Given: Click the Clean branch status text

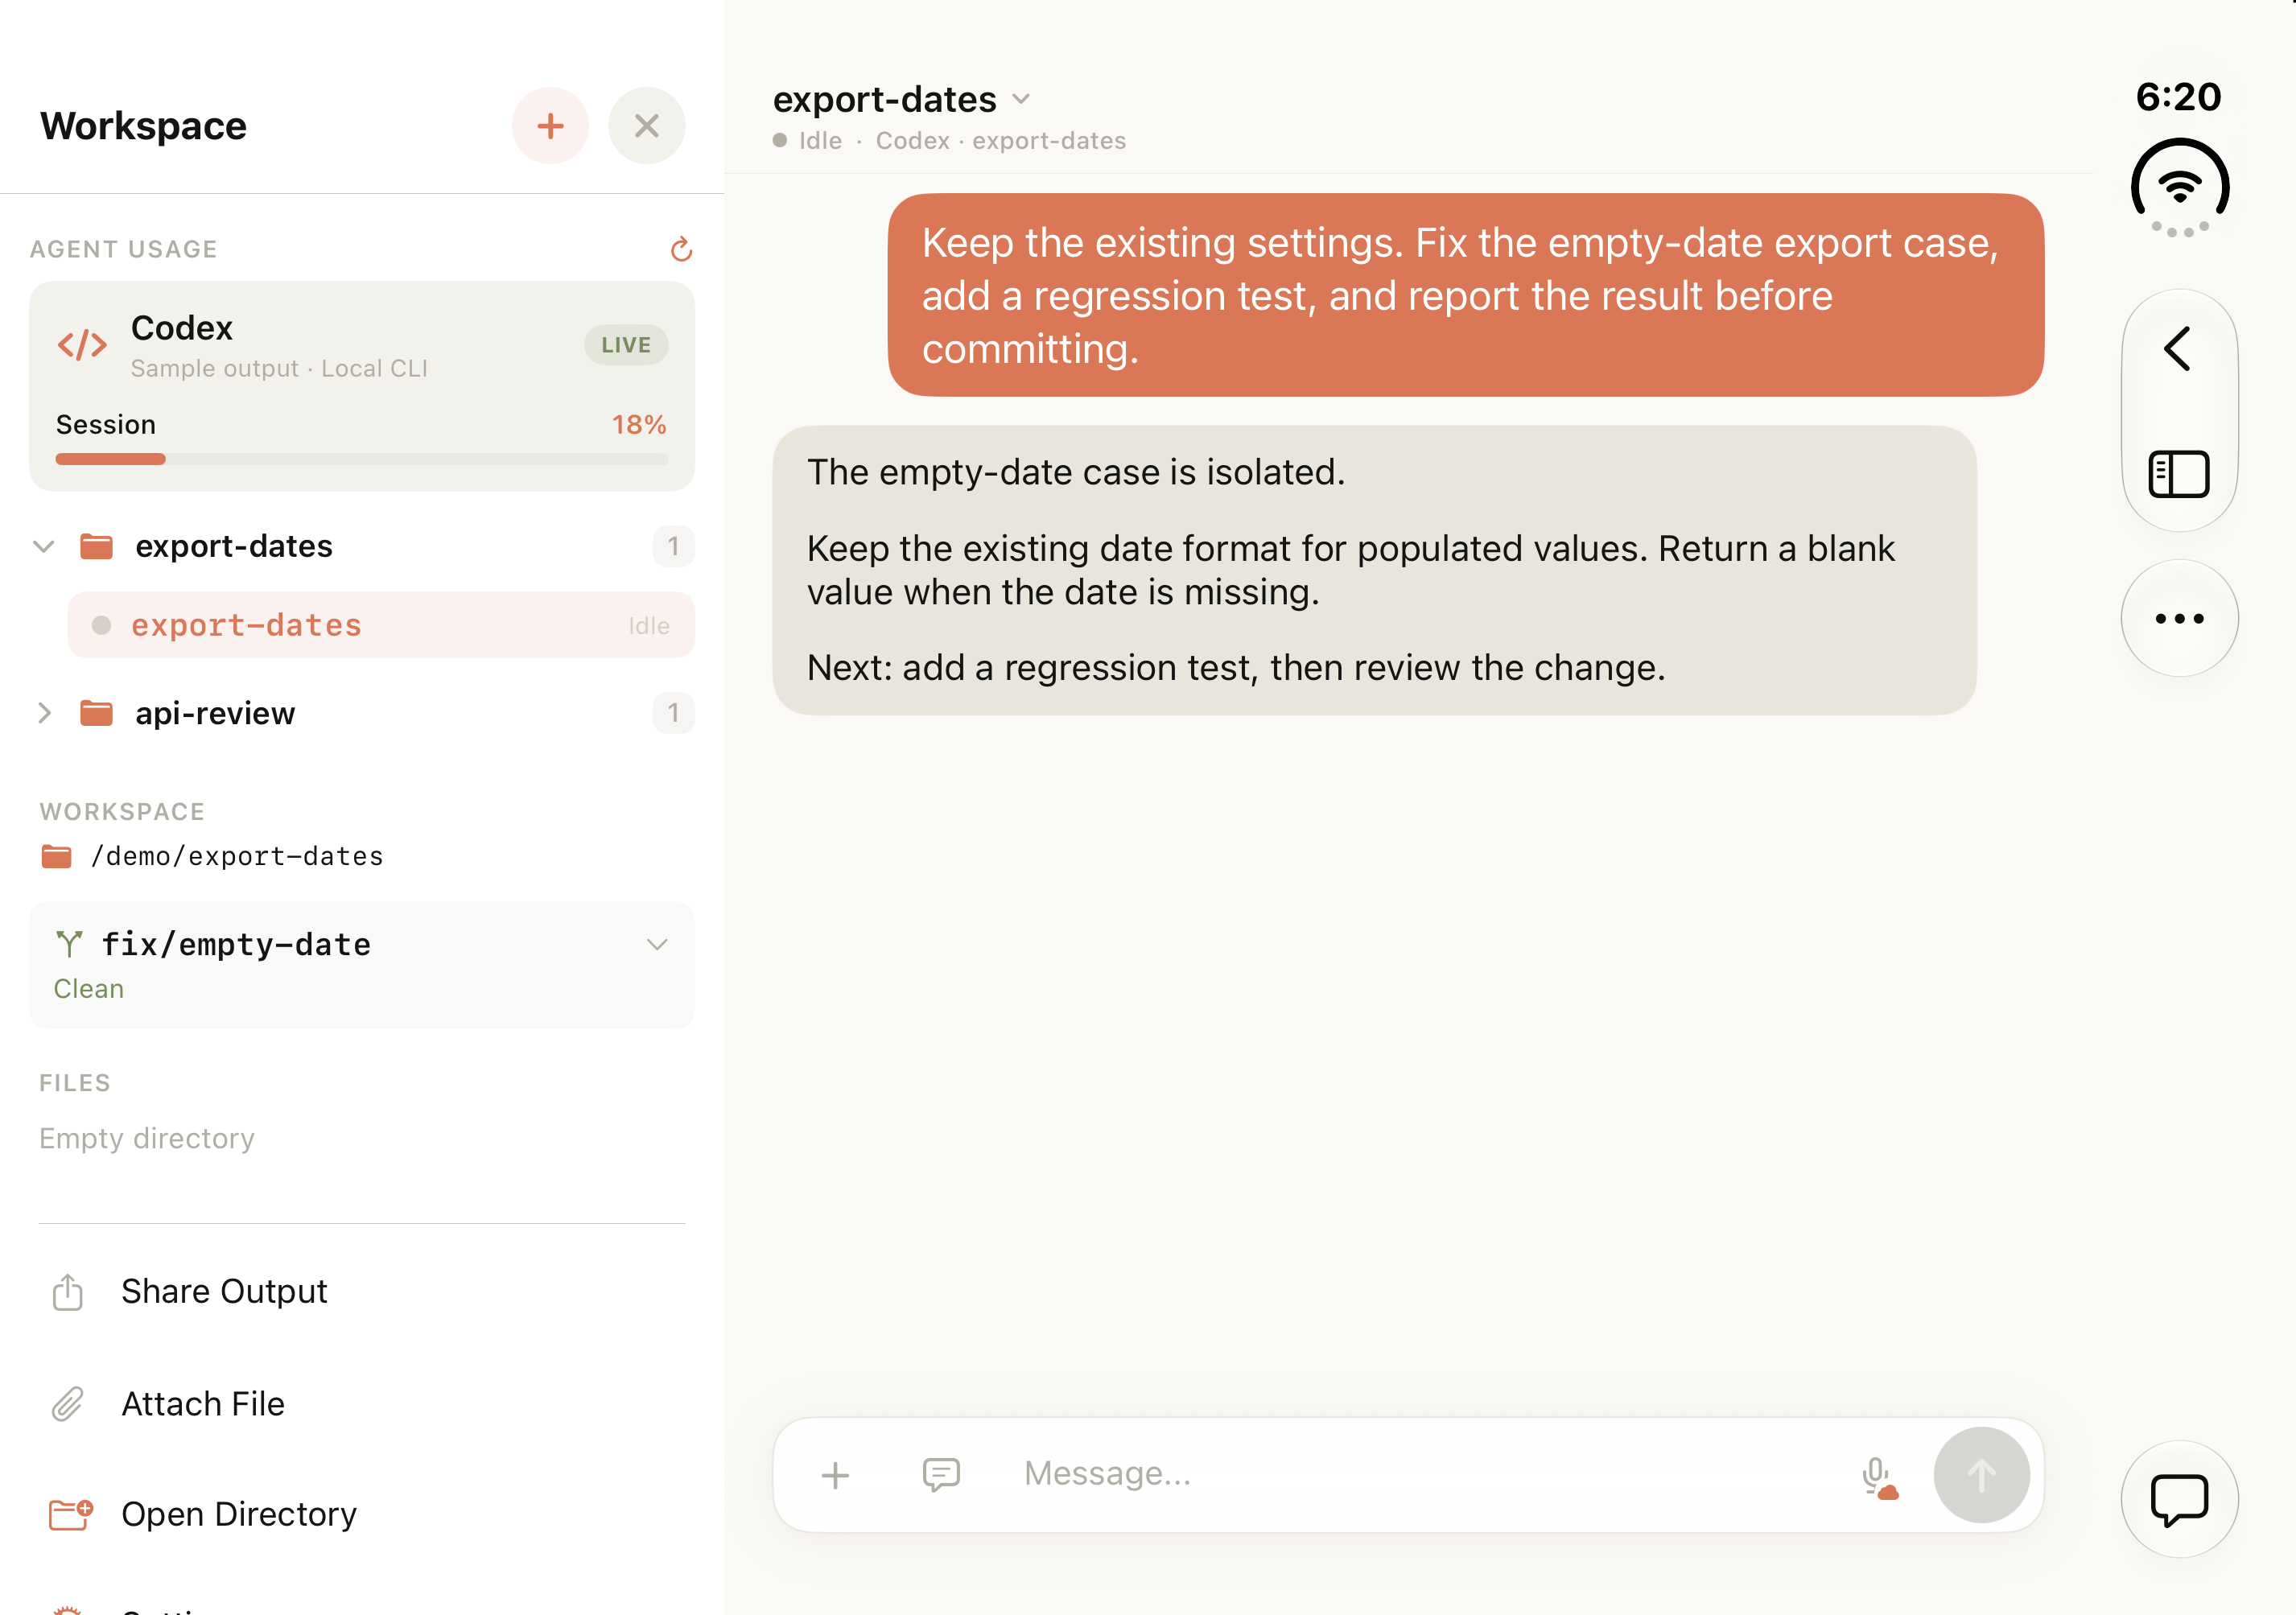Looking at the screenshot, I should click(x=89, y=989).
